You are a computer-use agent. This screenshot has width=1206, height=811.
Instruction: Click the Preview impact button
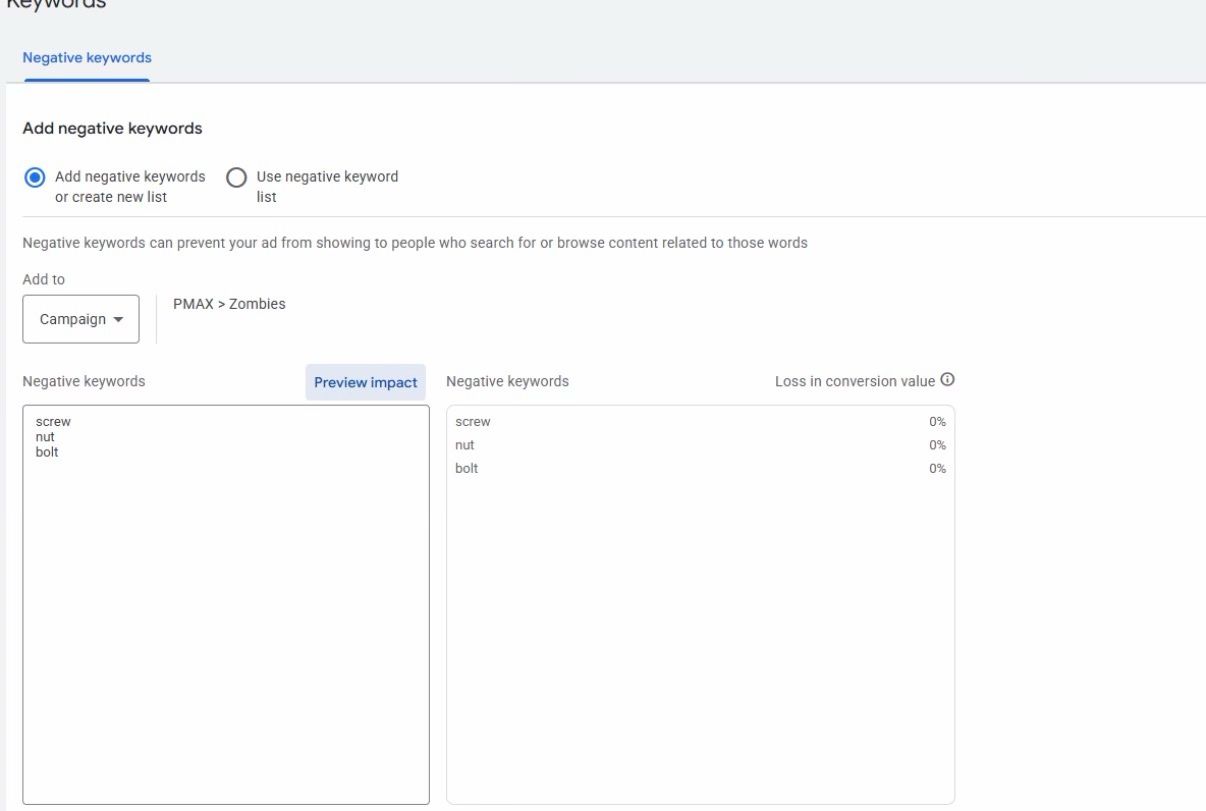click(x=366, y=382)
